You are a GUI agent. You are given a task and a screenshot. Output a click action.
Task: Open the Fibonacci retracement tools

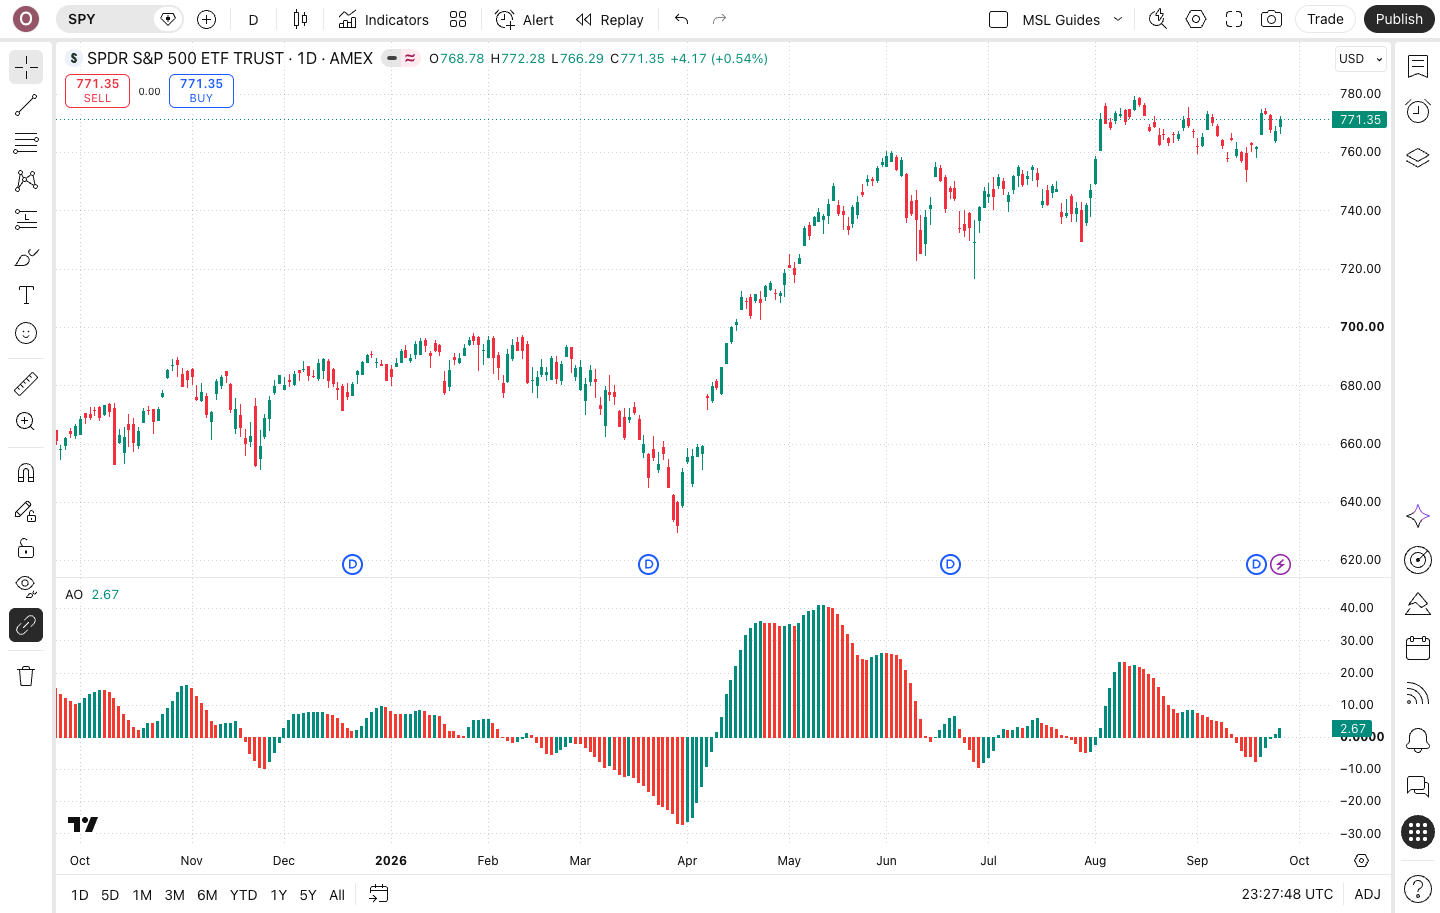click(x=26, y=143)
